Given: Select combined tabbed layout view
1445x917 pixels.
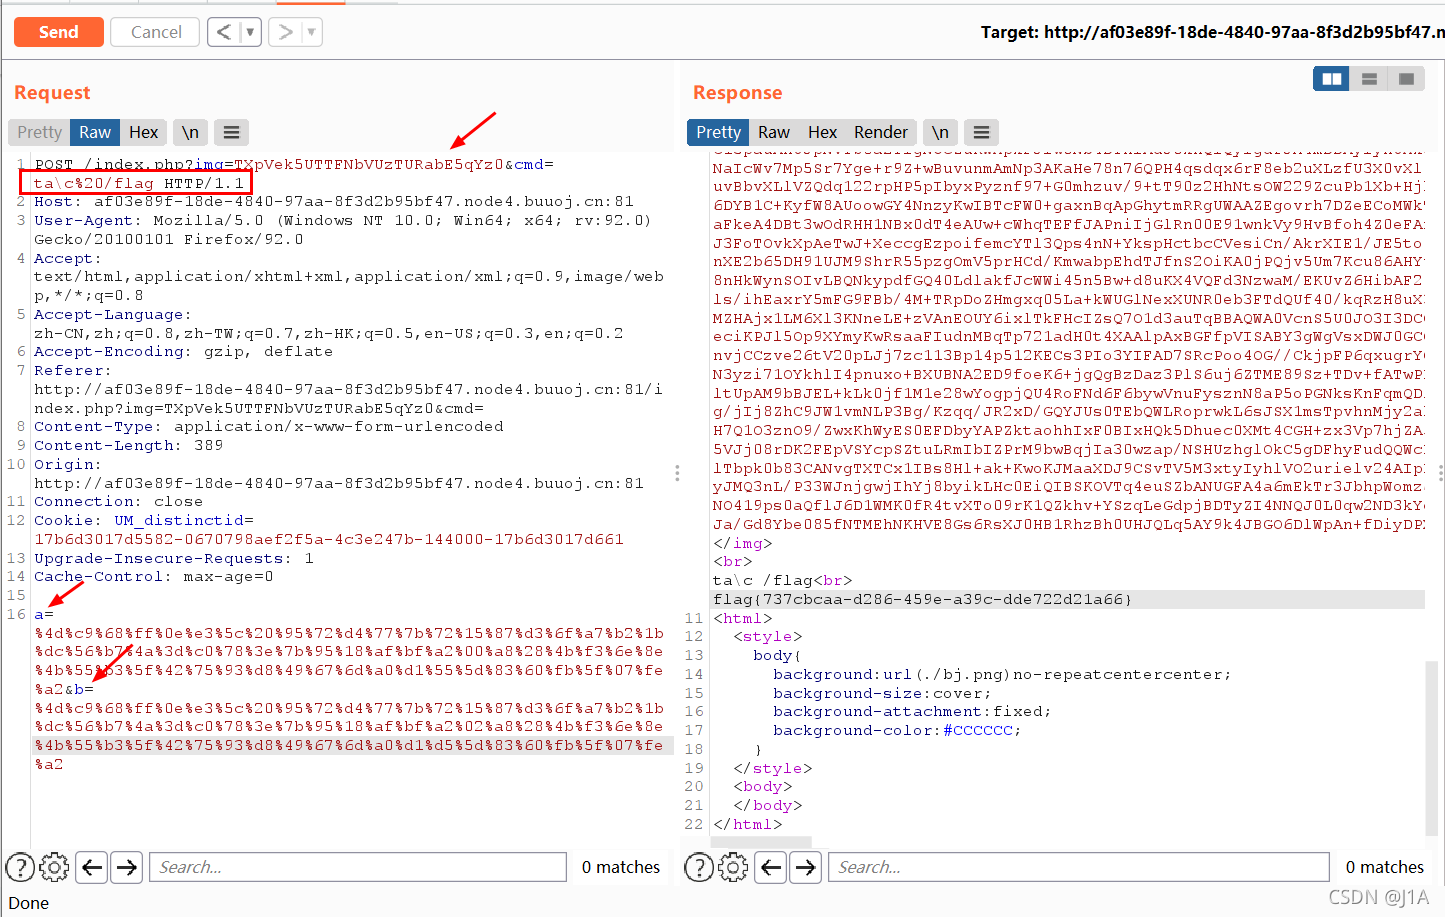Looking at the screenshot, I should (x=1406, y=79).
